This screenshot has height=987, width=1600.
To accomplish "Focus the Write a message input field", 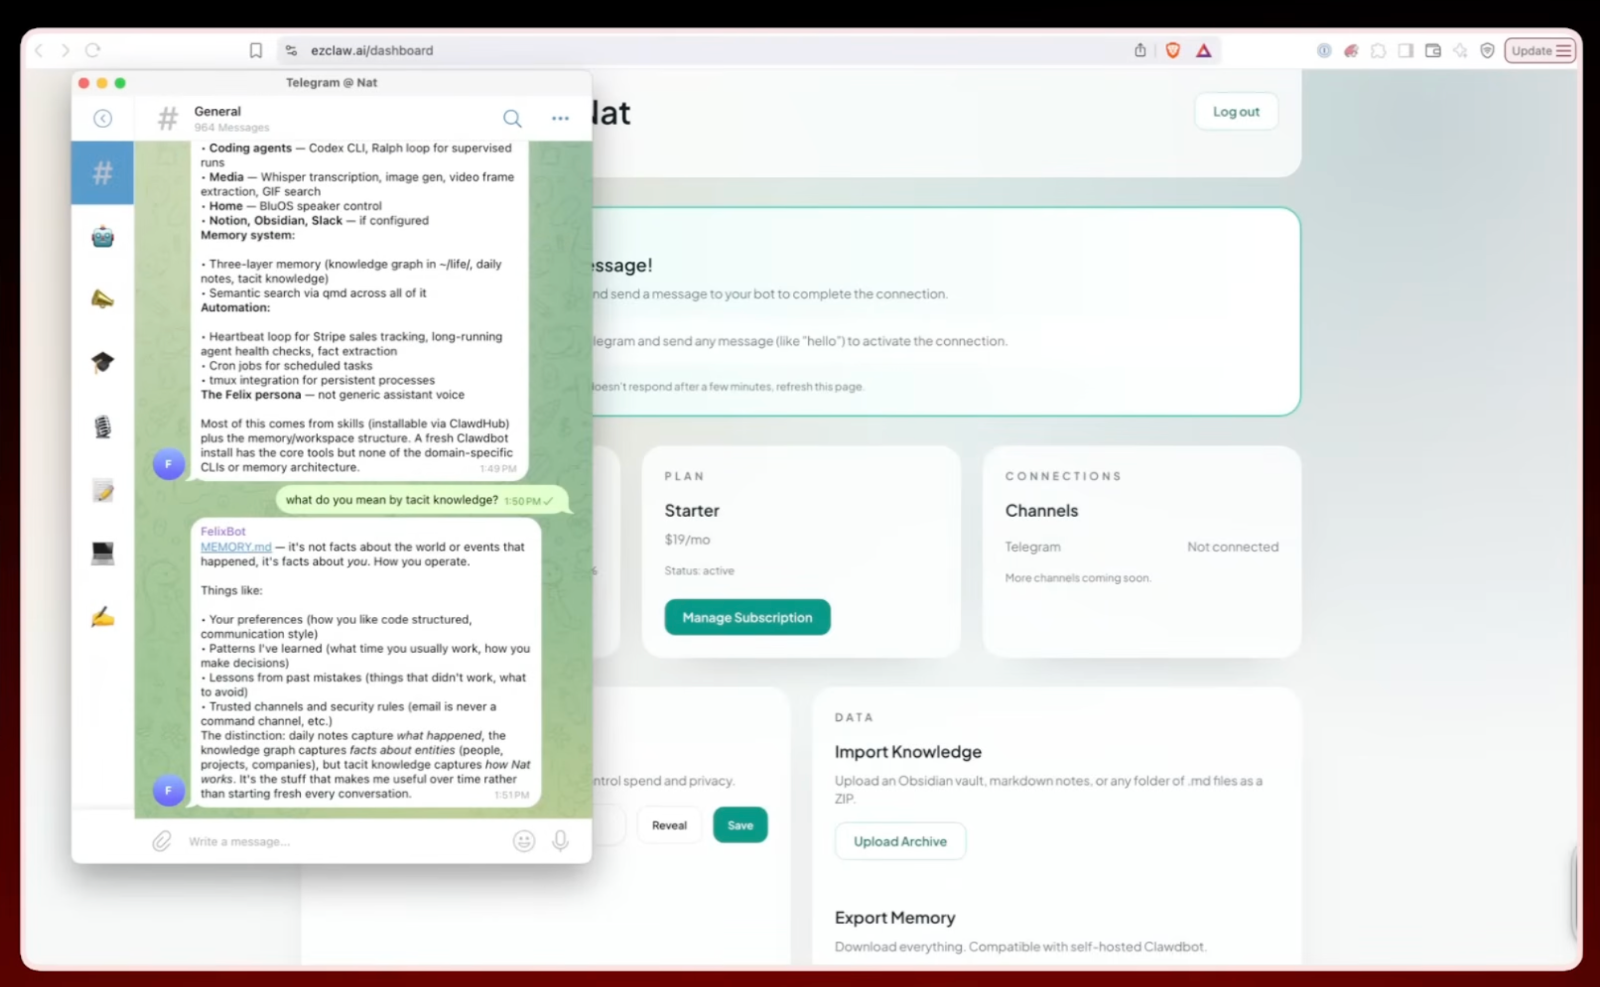I will point(340,841).
